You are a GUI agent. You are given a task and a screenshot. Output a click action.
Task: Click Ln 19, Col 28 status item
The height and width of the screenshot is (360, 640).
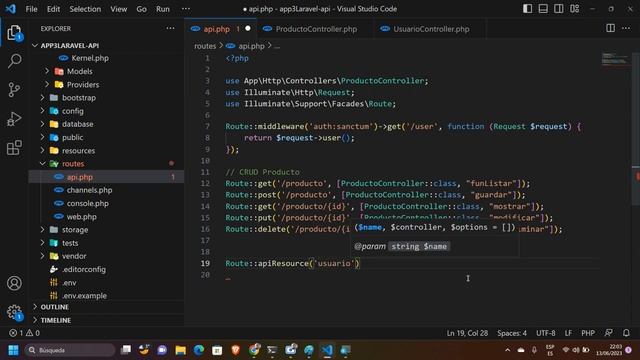[467, 333]
